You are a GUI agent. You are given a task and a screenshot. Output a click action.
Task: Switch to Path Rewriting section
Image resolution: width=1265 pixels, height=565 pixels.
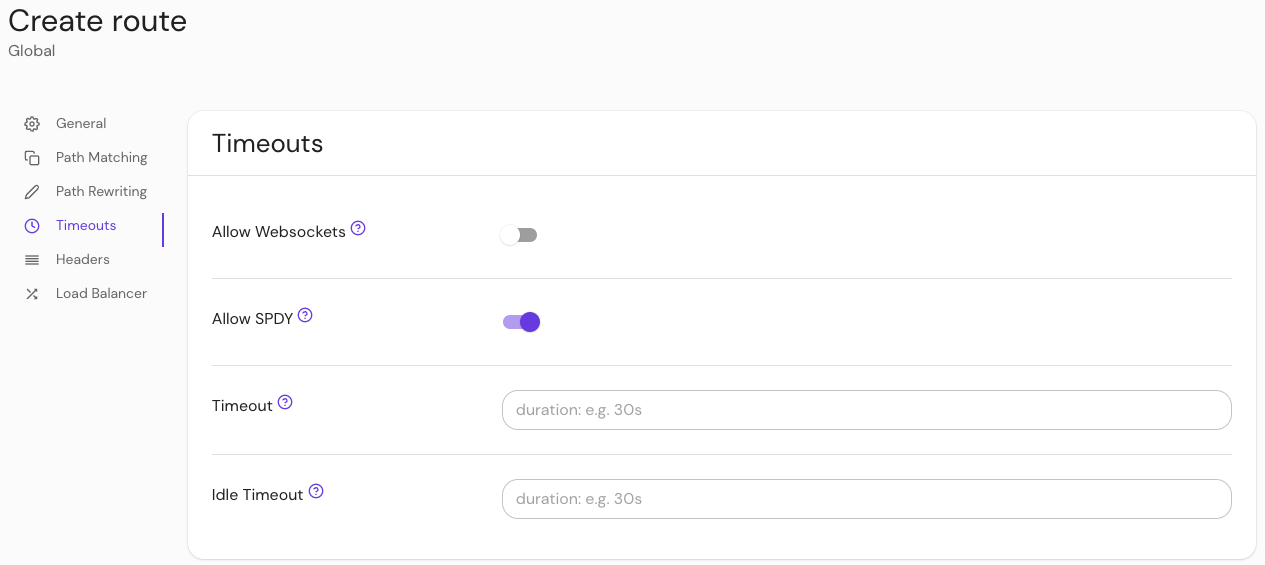(101, 192)
